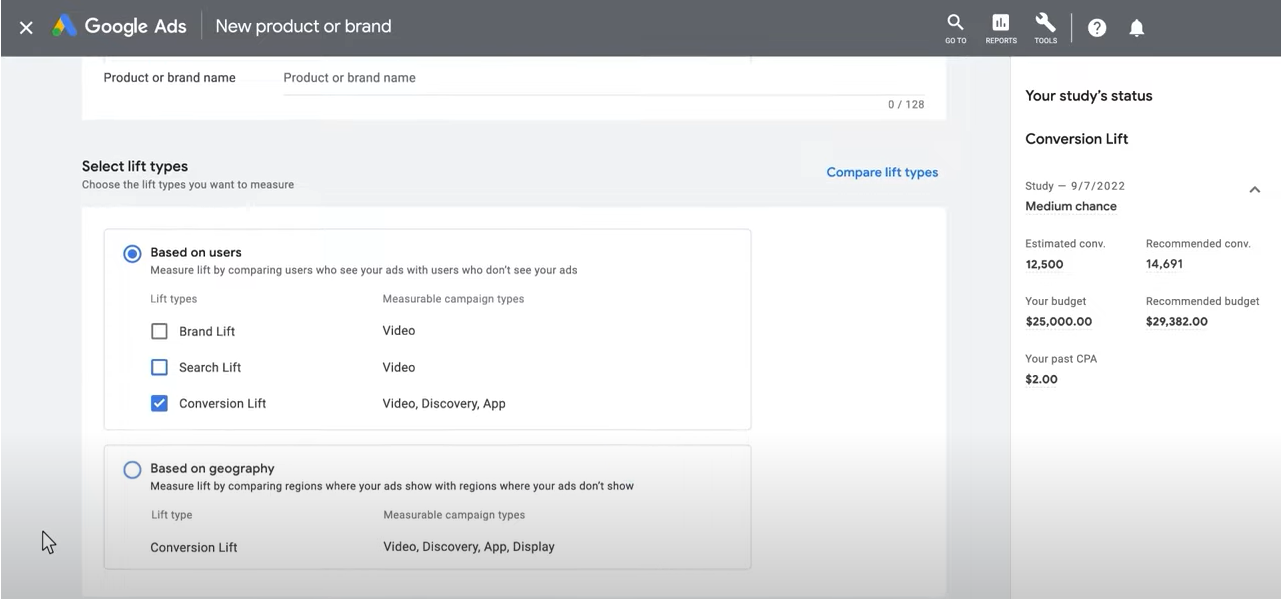Enable the Search Lift checkbox

[159, 367]
